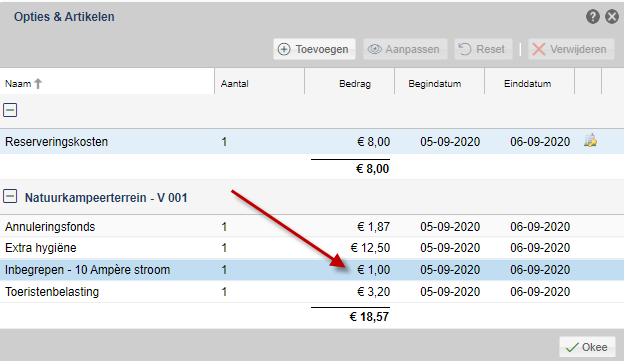Click the Toevoegen button

coord(314,49)
